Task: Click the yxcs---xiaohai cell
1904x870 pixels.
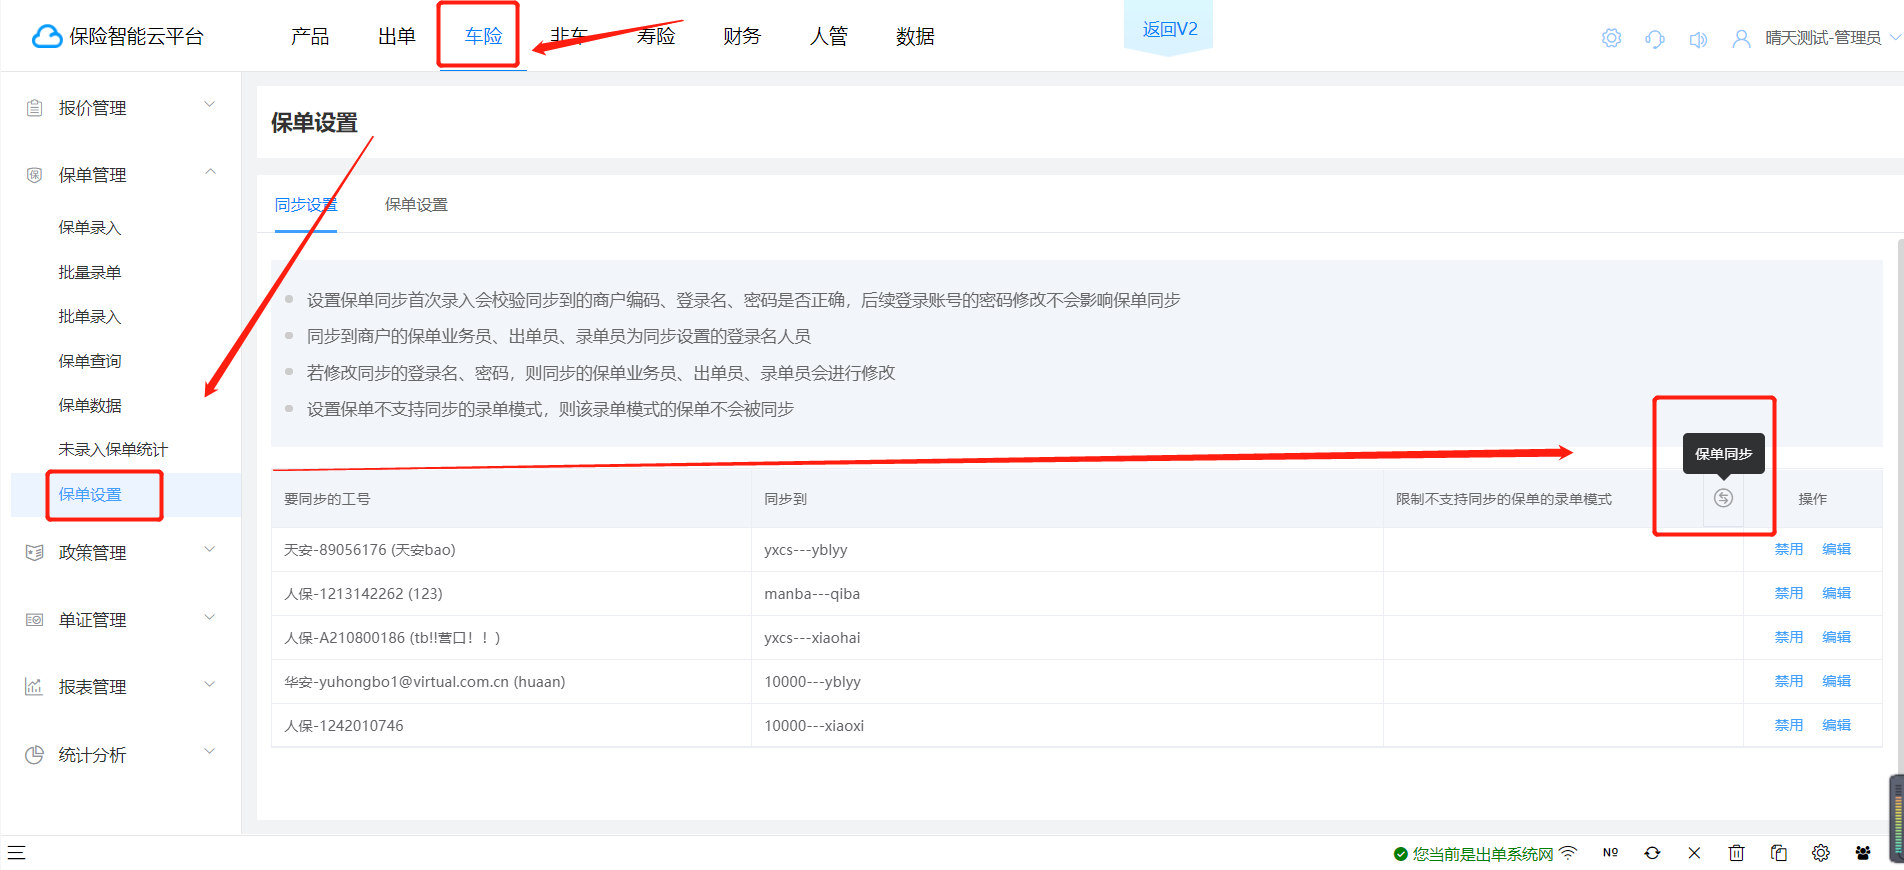Action: click(1067, 638)
